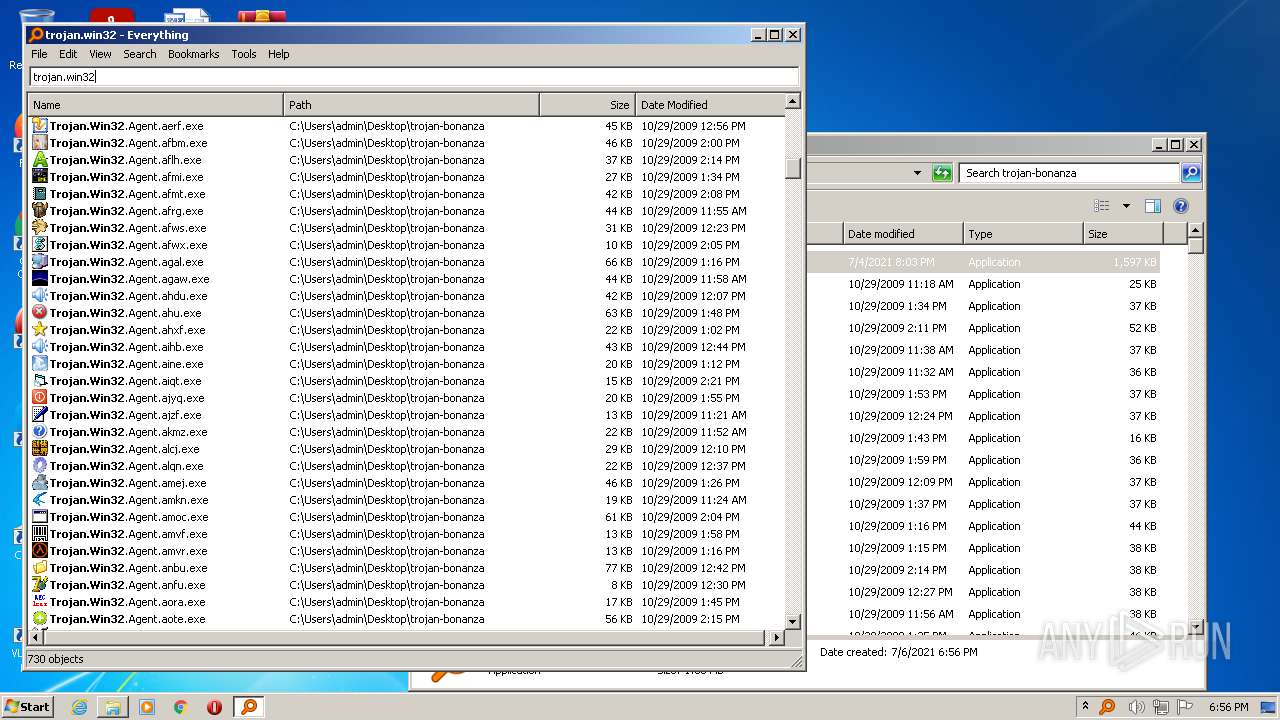Click the Everything taskbar button
The height and width of the screenshot is (720, 1280).
248,707
